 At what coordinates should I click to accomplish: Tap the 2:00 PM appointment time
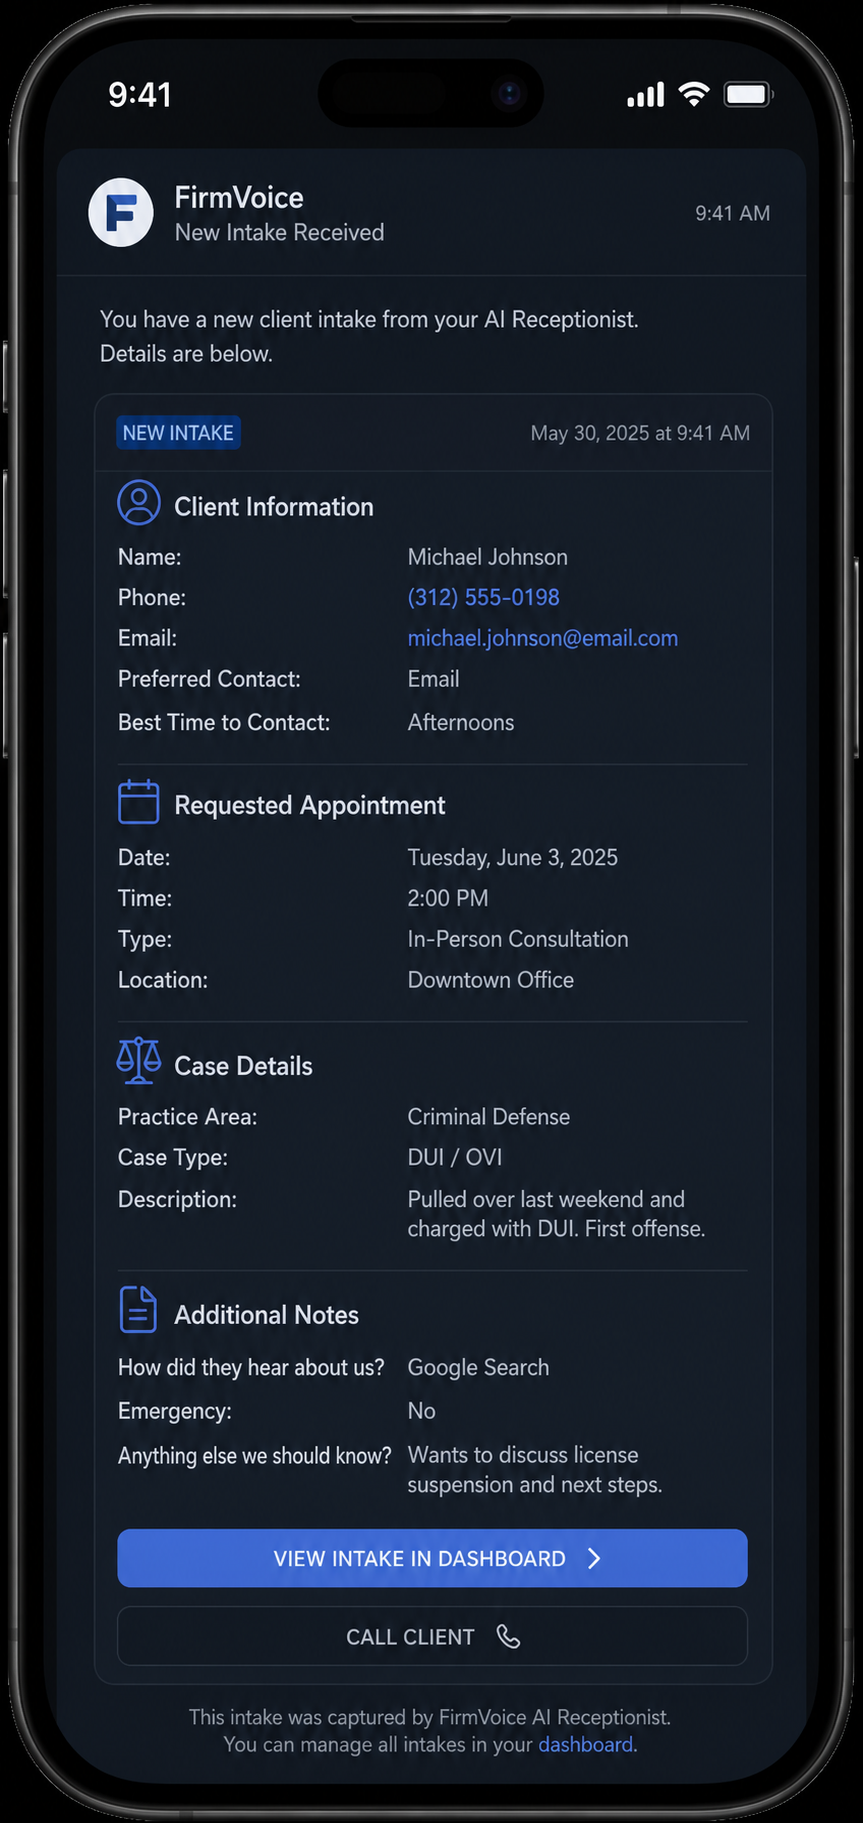pyautogui.click(x=448, y=898)
